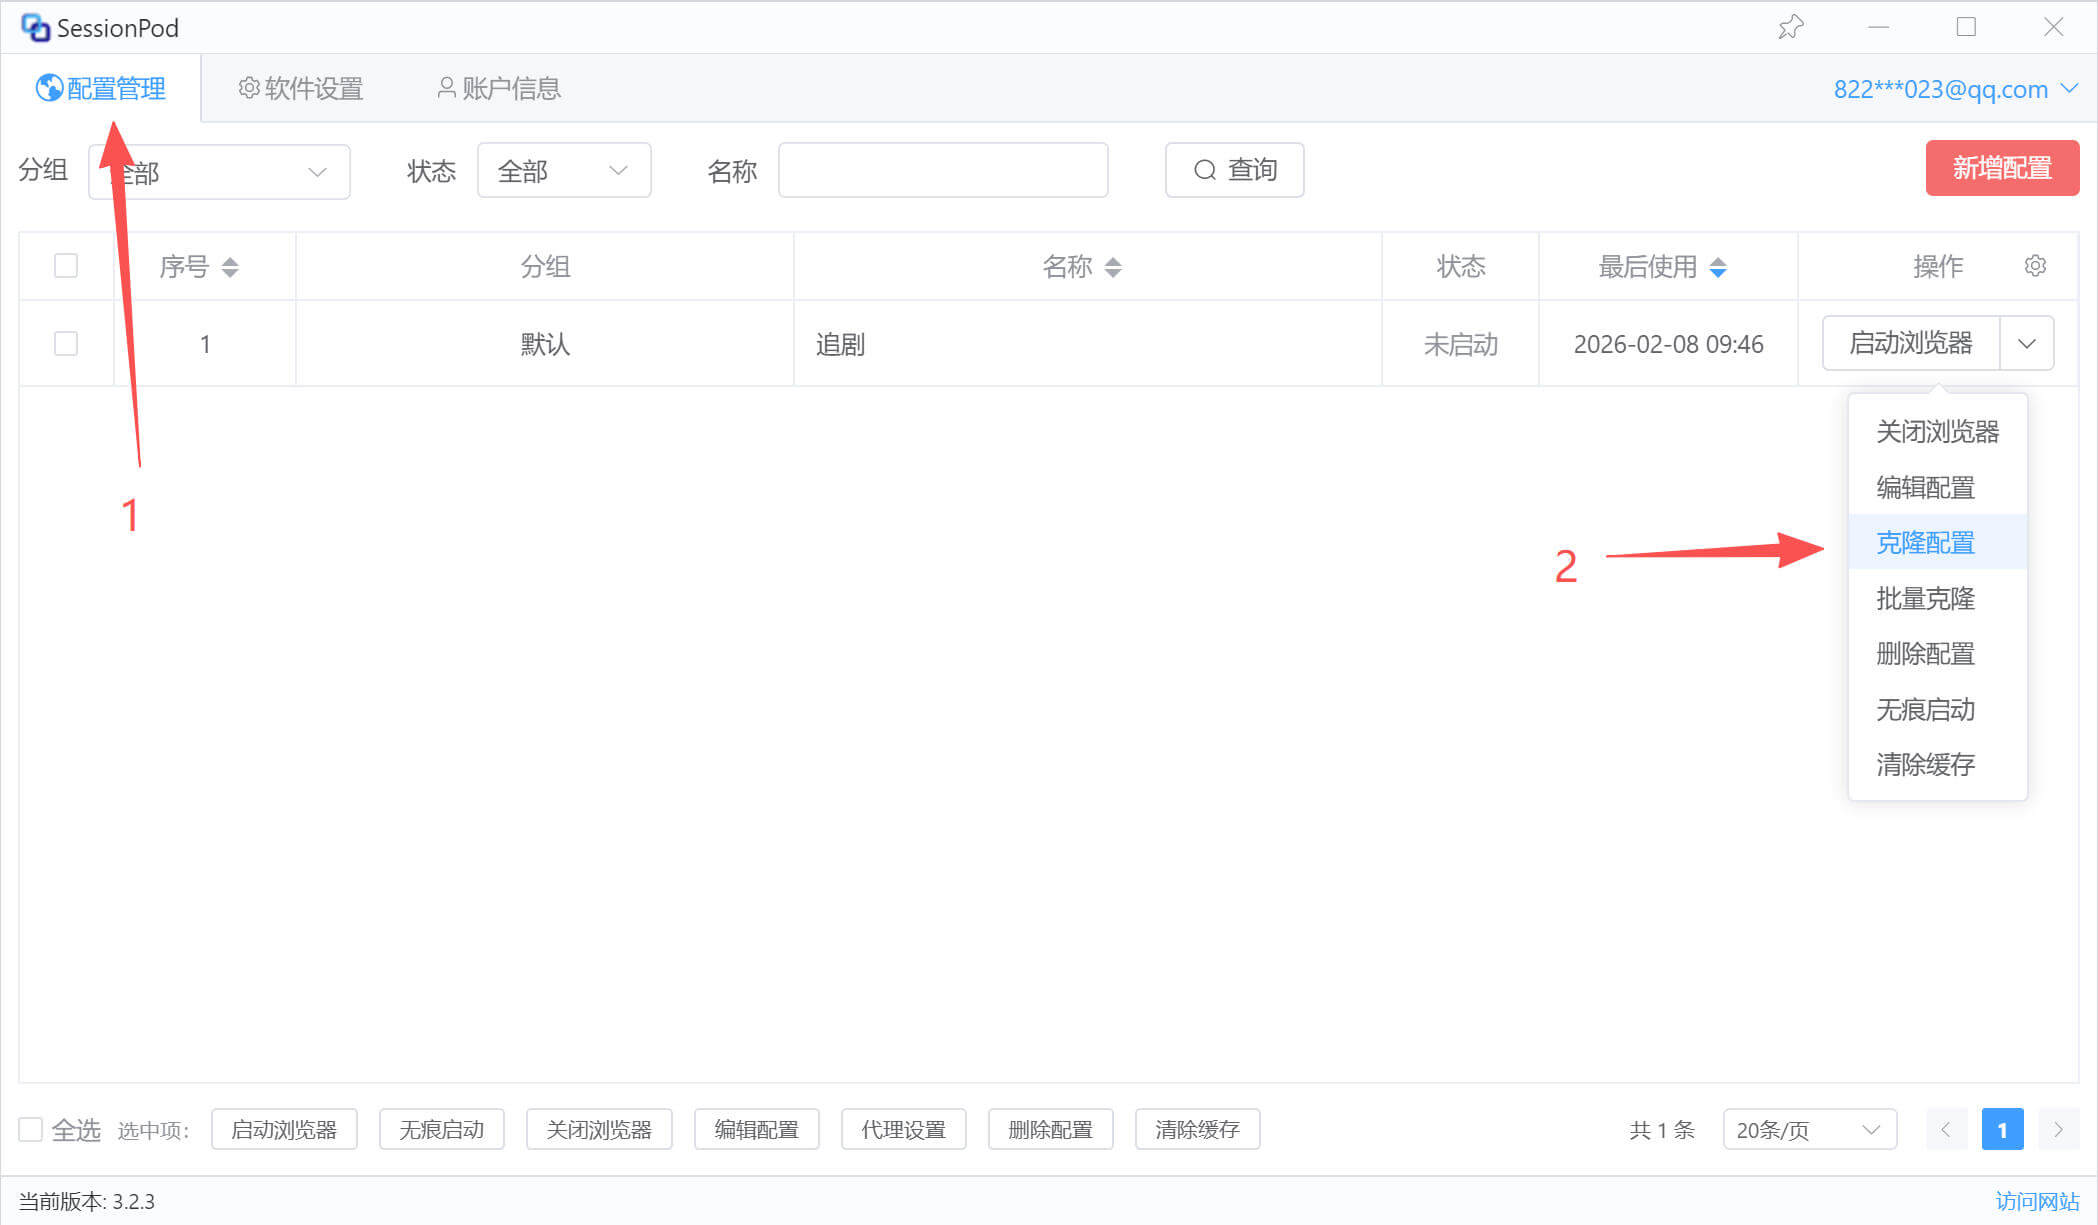Enable the 全选 checkbox at the bottom
Viewport: 2098px width, 1225px height.
[x=31, y=1130]
